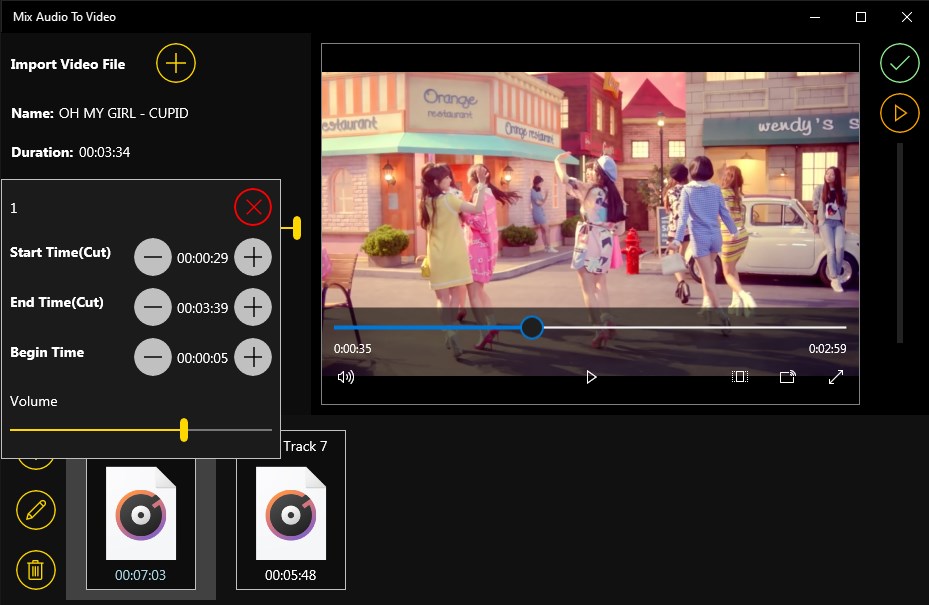The width and height of the screenshot is (929, 605).
Task: Click the Duration value 00:03:34
Action: pyautogui.click(x=104, y=152)
